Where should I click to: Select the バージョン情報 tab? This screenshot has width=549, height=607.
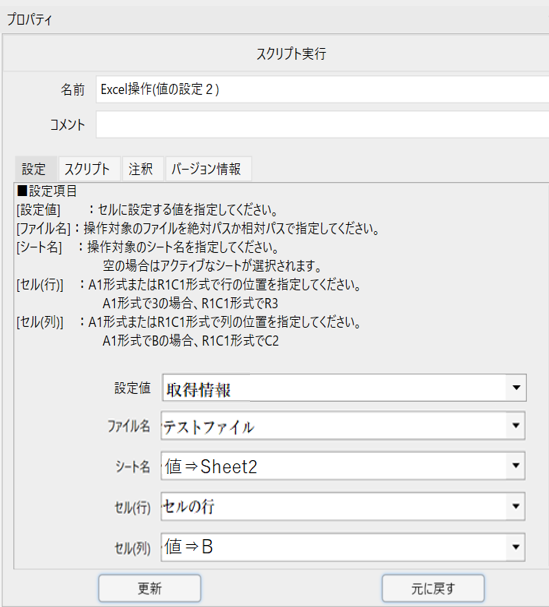coord(207,169)
